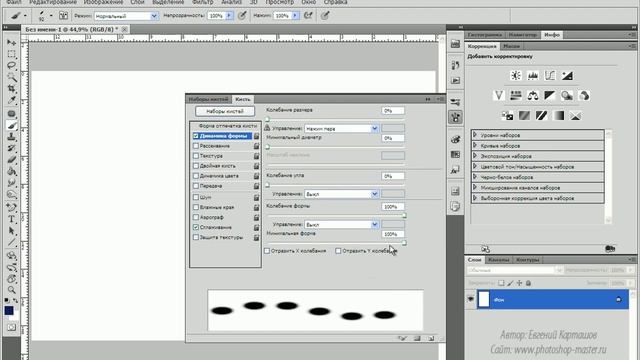640x360 pixels.
Task: Expand Черно-белое наборов presets
Action: coord(475,177)
